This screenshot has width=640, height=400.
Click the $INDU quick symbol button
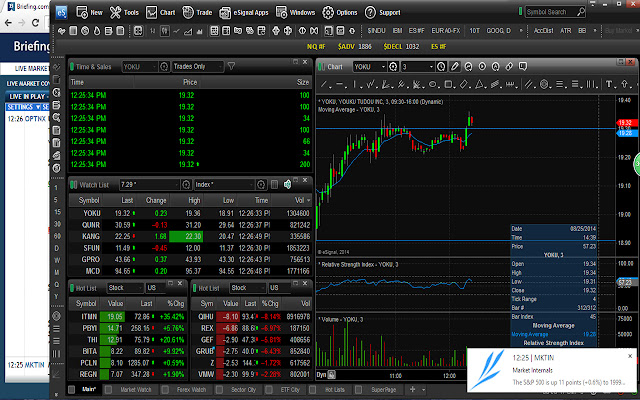pos(376,31)
